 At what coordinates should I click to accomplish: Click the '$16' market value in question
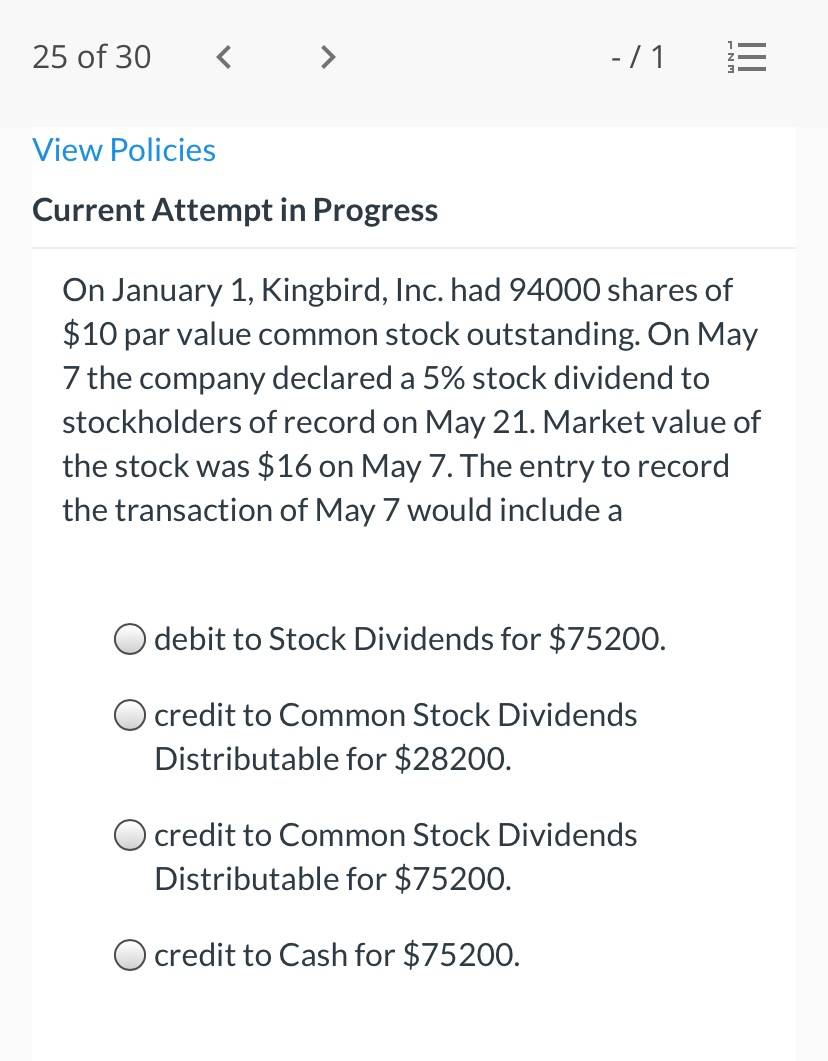click(x=284, y=466)
